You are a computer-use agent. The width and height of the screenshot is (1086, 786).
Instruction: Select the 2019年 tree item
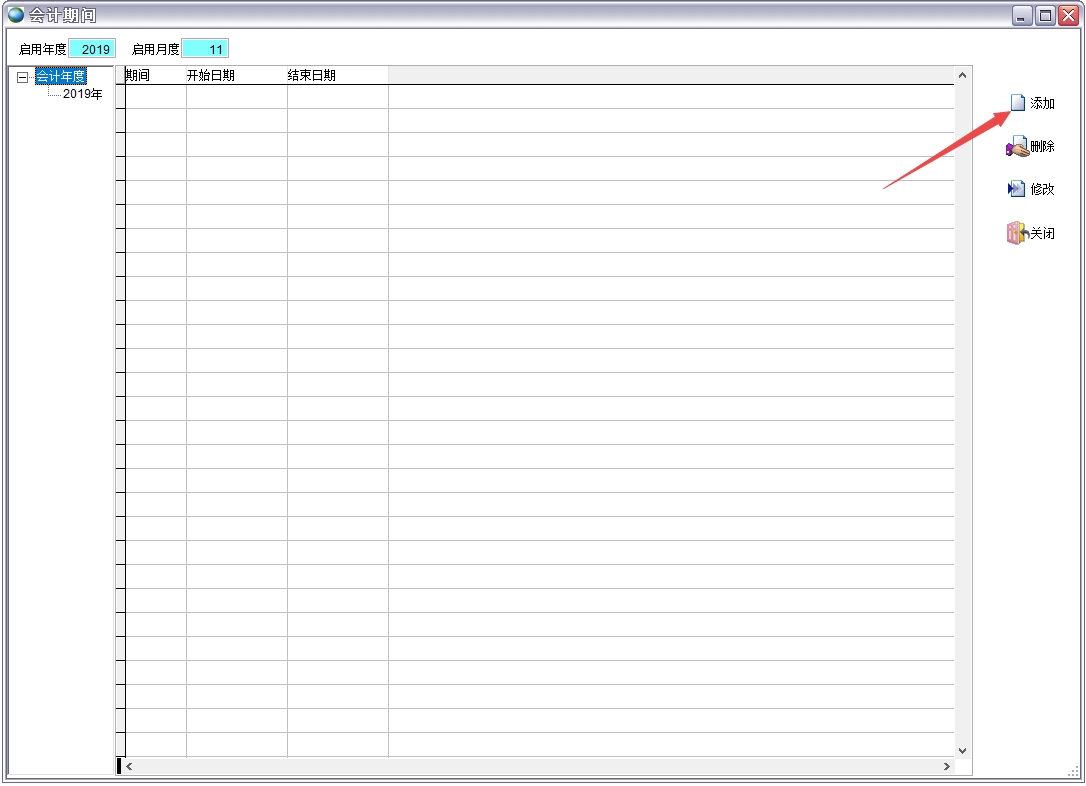(x=82, y=94)
